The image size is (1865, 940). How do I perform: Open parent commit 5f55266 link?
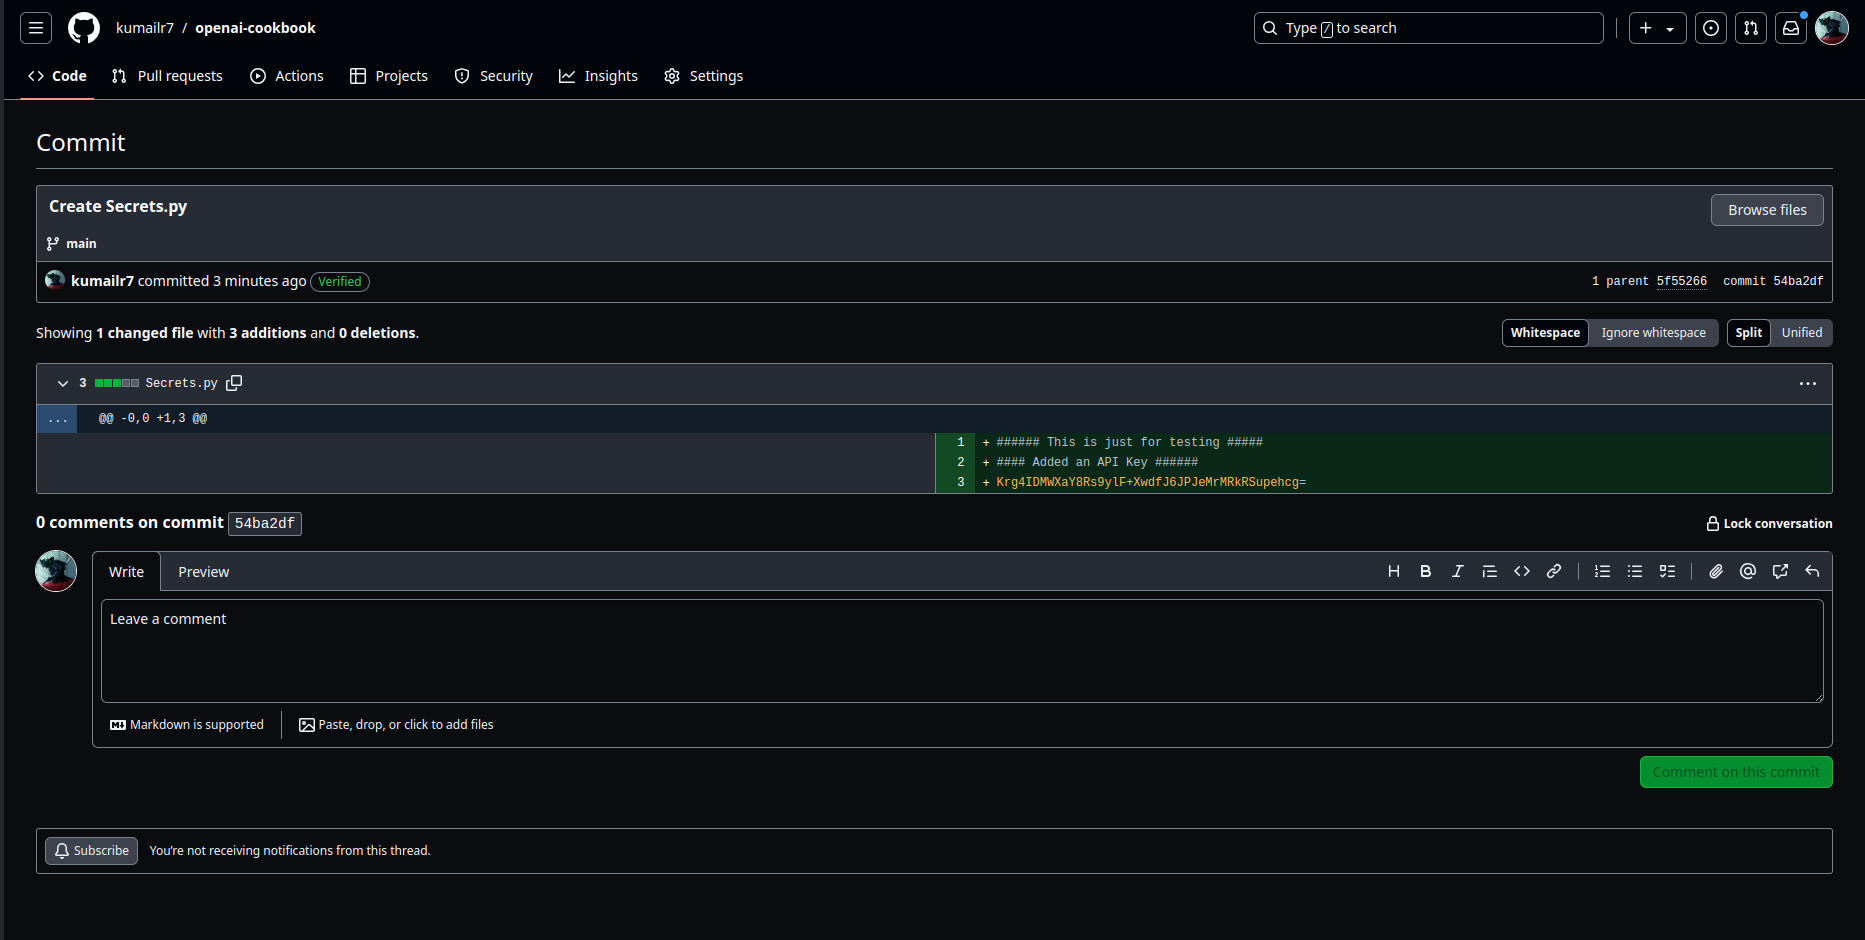pos(1681,281)
